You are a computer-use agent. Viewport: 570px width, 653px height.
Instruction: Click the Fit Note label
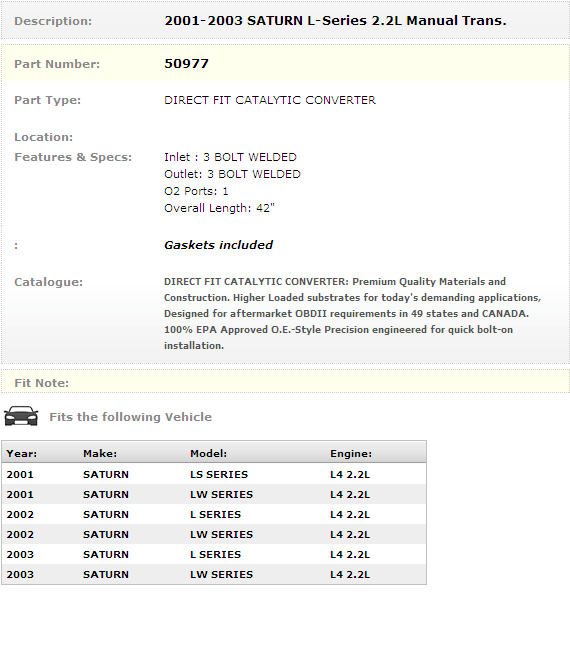[42, 383]
